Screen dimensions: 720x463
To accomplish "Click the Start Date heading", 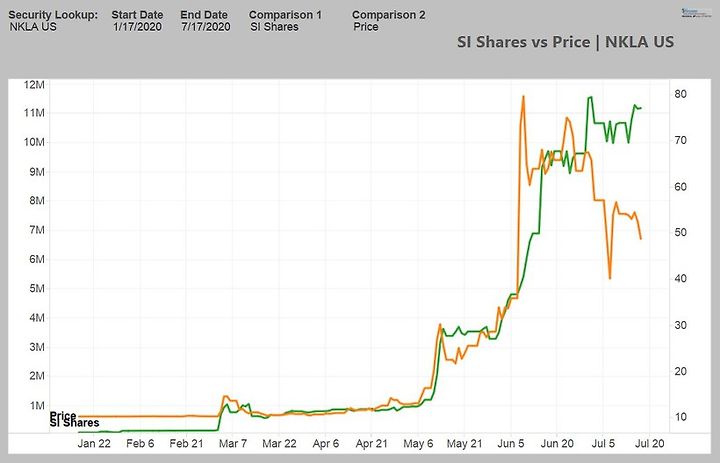I will click(137, 15).
